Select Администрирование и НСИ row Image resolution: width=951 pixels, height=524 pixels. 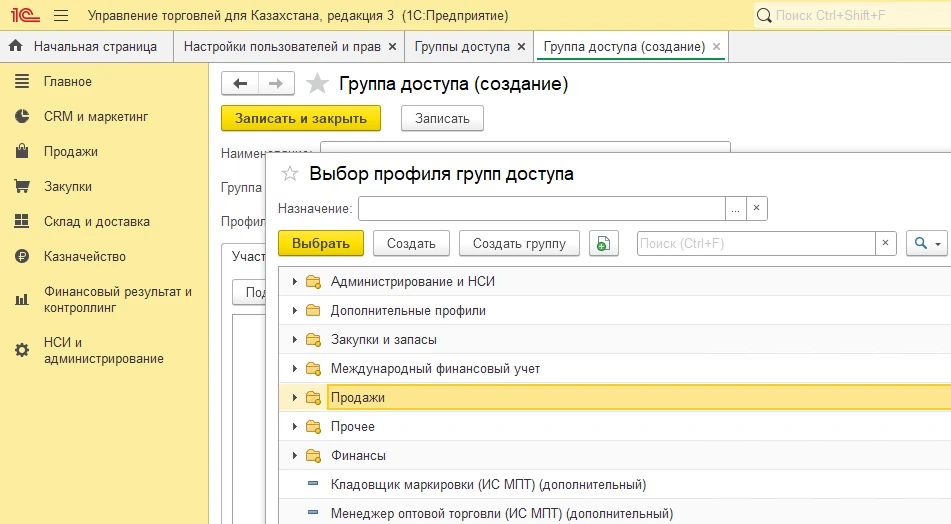(x=615, y=281)
